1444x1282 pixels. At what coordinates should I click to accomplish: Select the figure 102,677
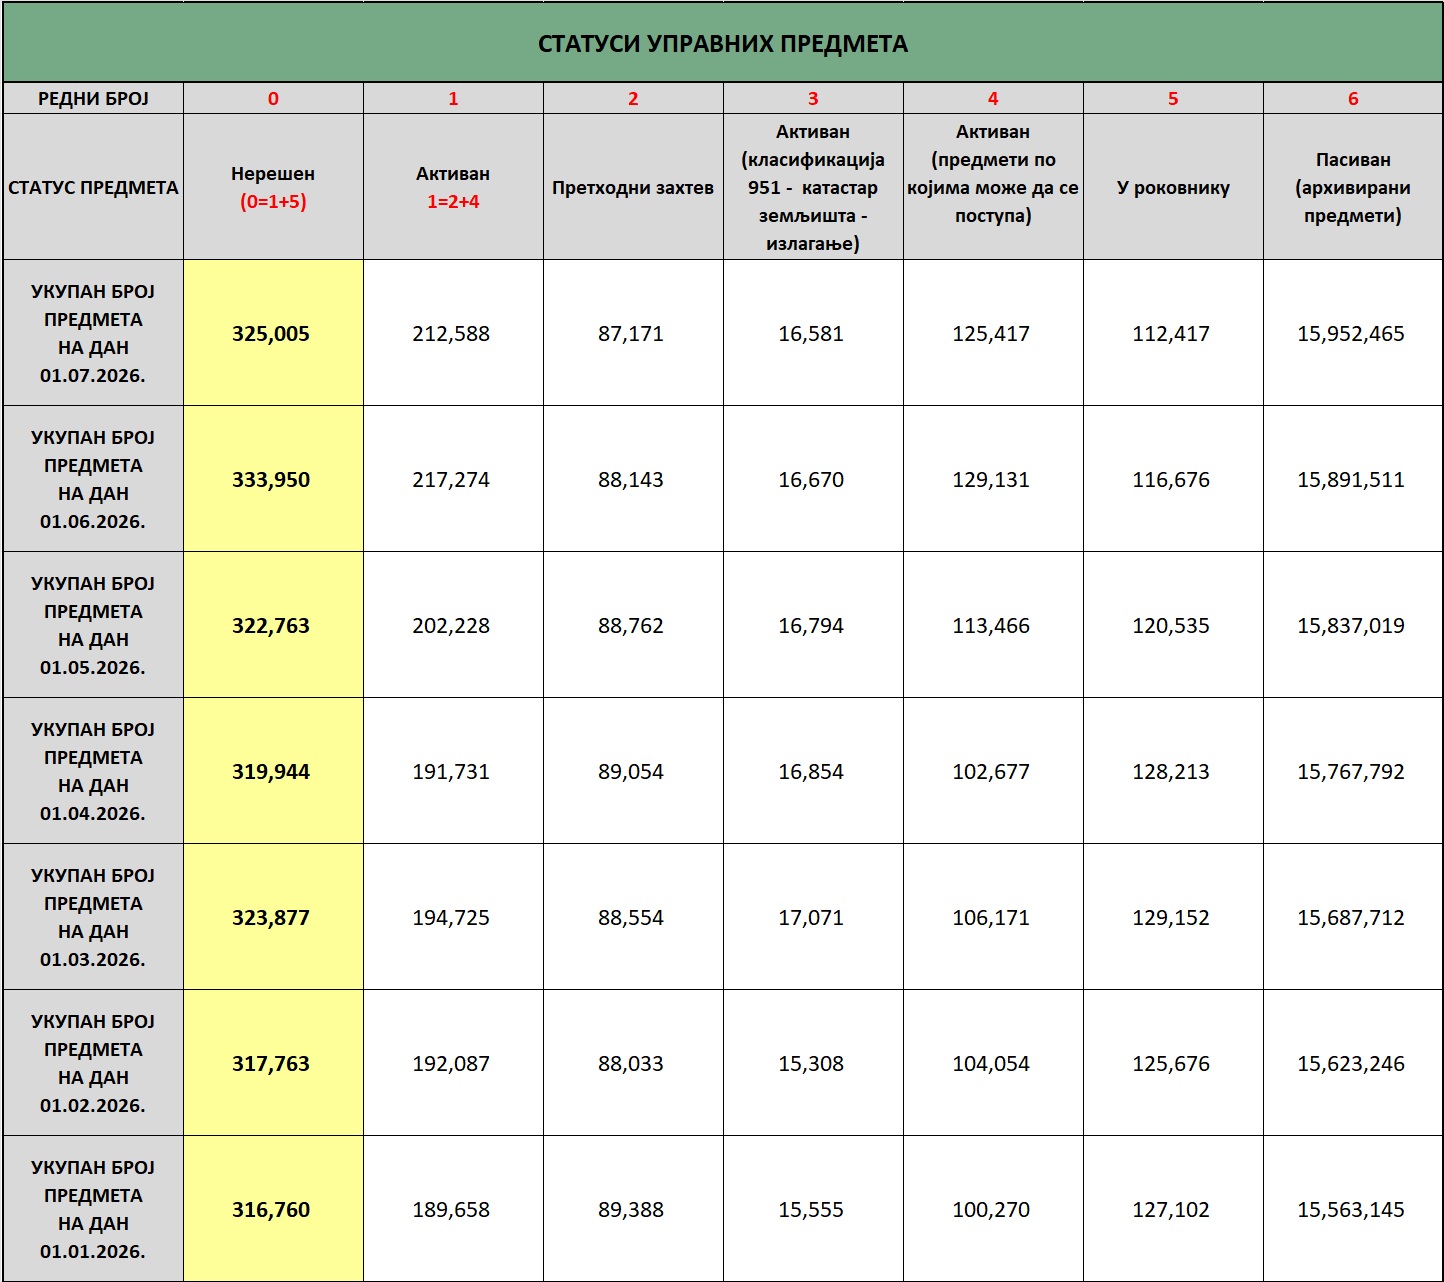(x=991, y=772)
